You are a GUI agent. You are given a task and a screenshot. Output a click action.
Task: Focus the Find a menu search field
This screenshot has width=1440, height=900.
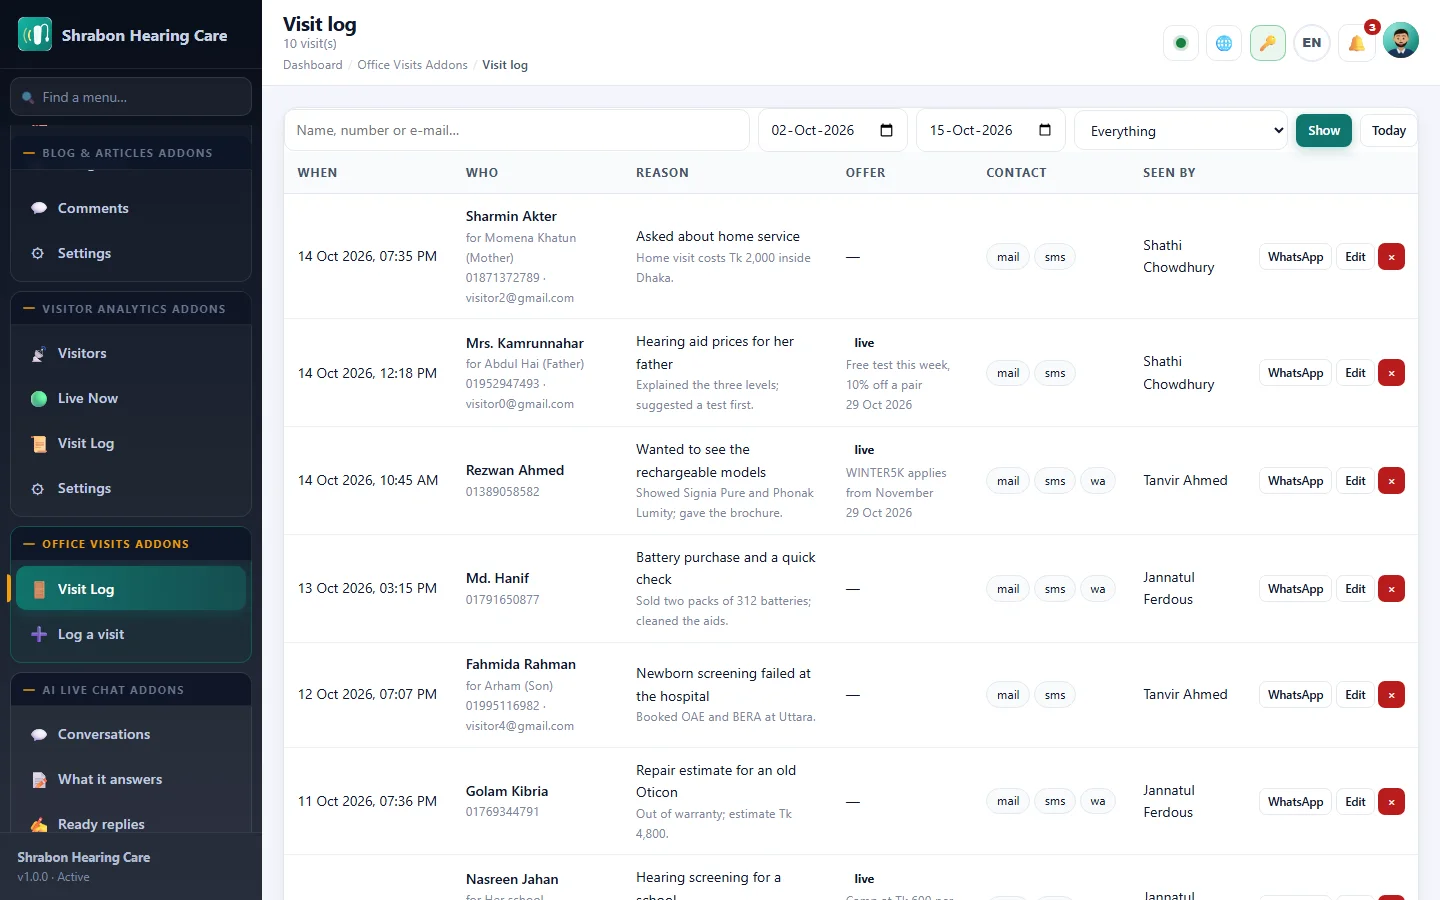tap(131, 97)
